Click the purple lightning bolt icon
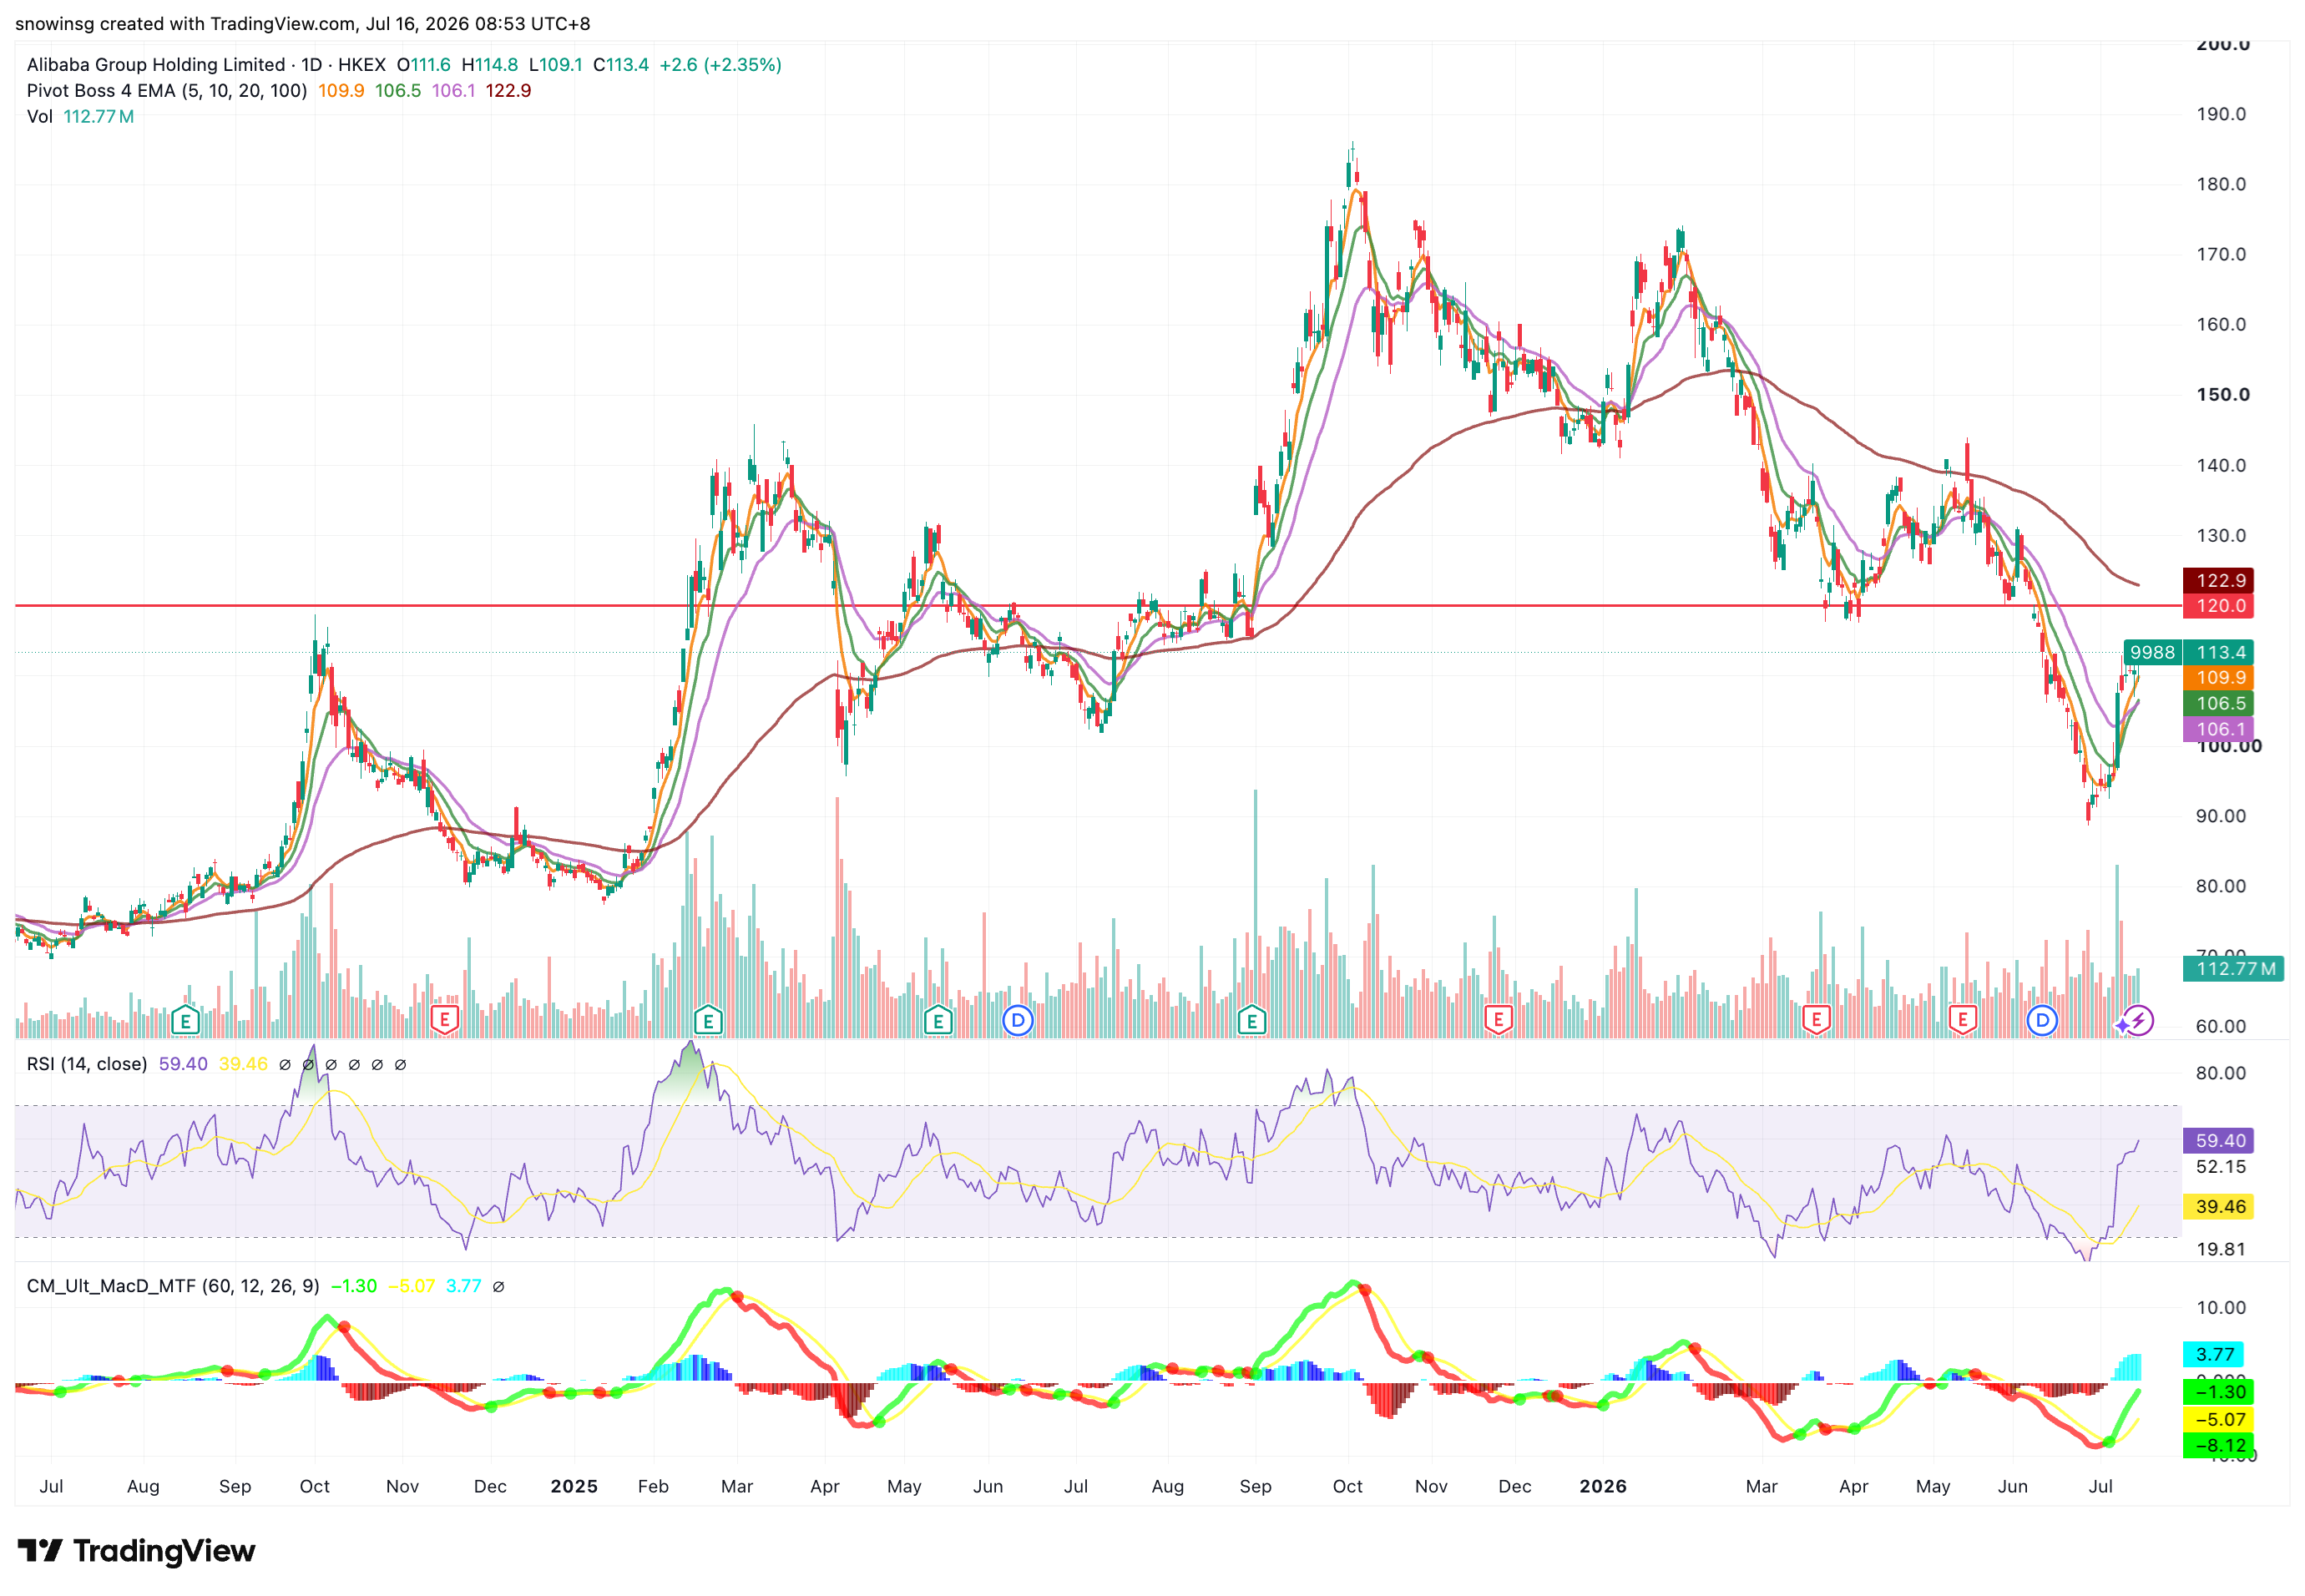The image size is (2305, 1596). (2138, 1021)
